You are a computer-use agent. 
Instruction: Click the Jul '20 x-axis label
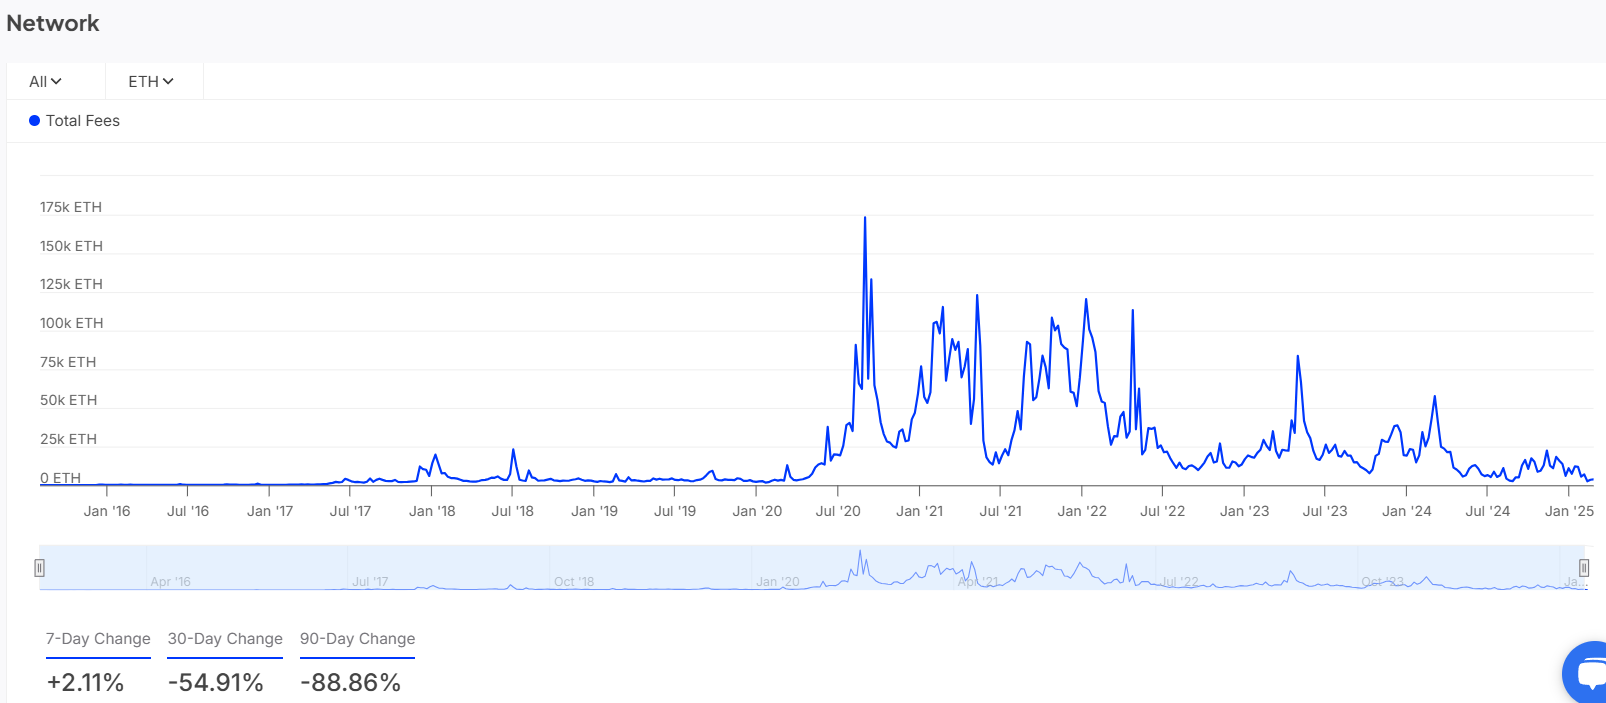[838, 511]
